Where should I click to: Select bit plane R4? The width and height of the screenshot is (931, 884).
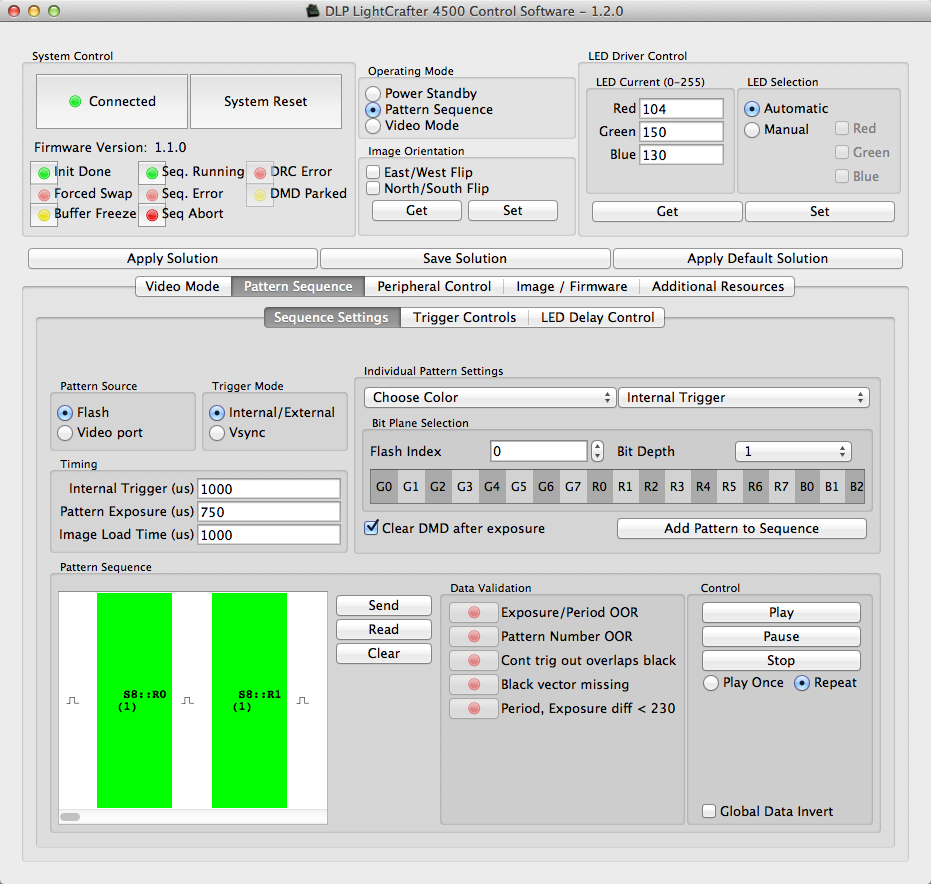tap(703, 487)
